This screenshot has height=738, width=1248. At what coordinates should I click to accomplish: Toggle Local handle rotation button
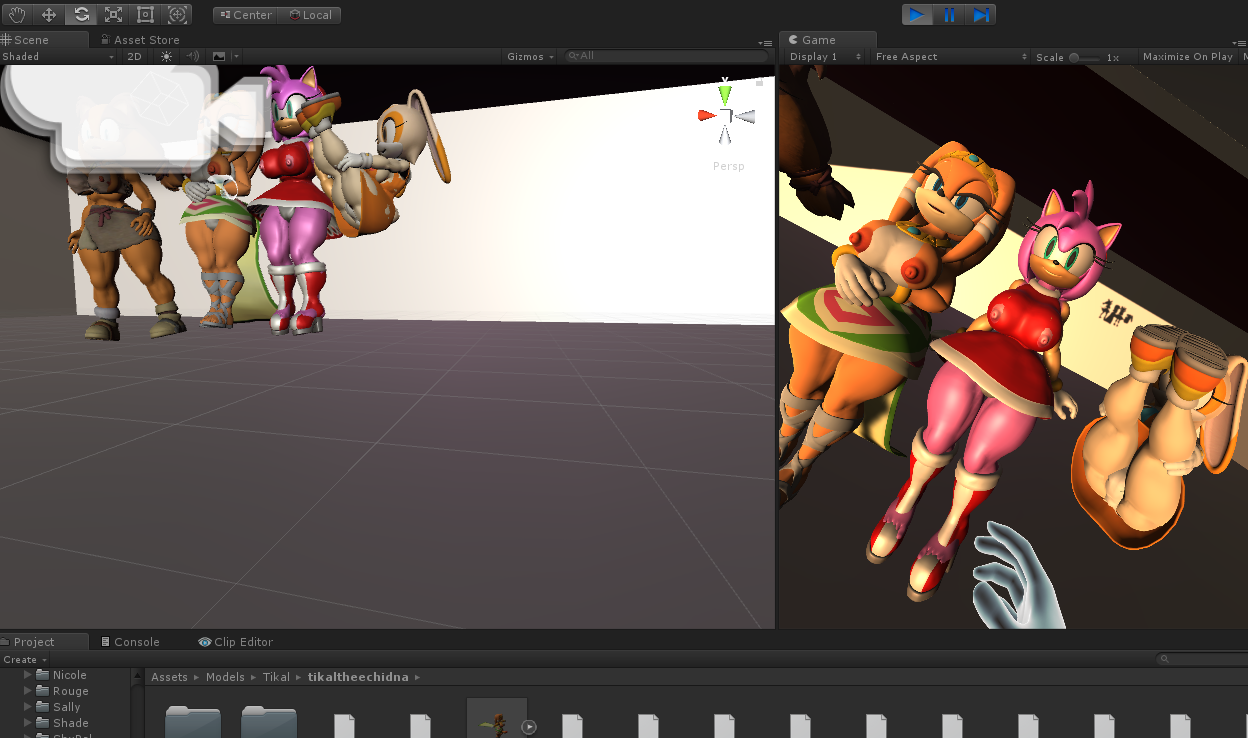coord(310,15)
